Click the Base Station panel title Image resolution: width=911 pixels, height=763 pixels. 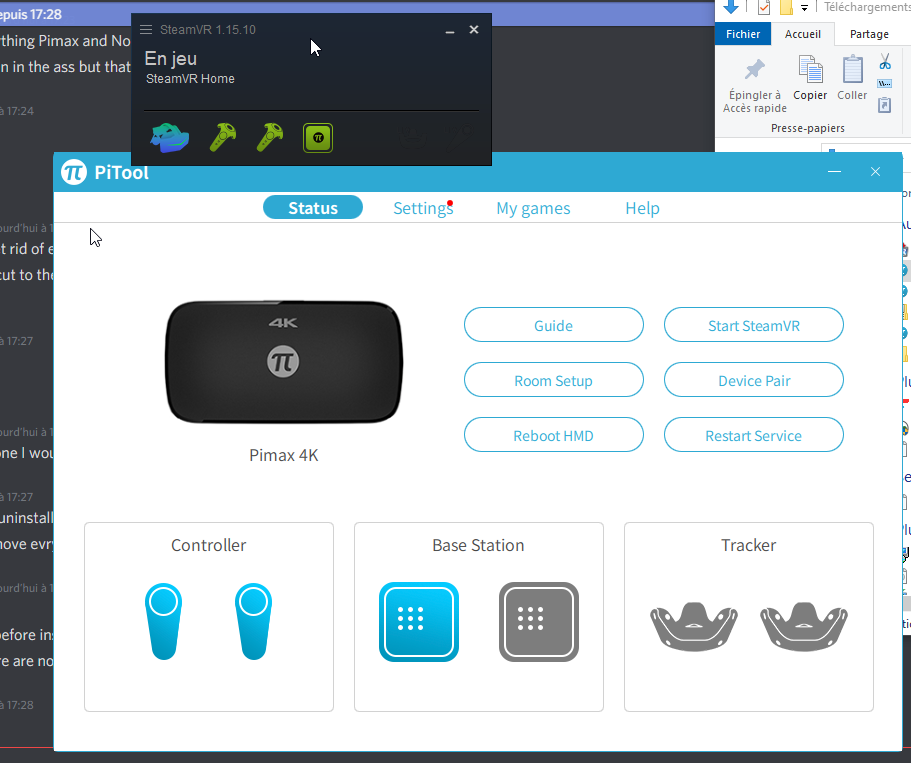[478, 545]
